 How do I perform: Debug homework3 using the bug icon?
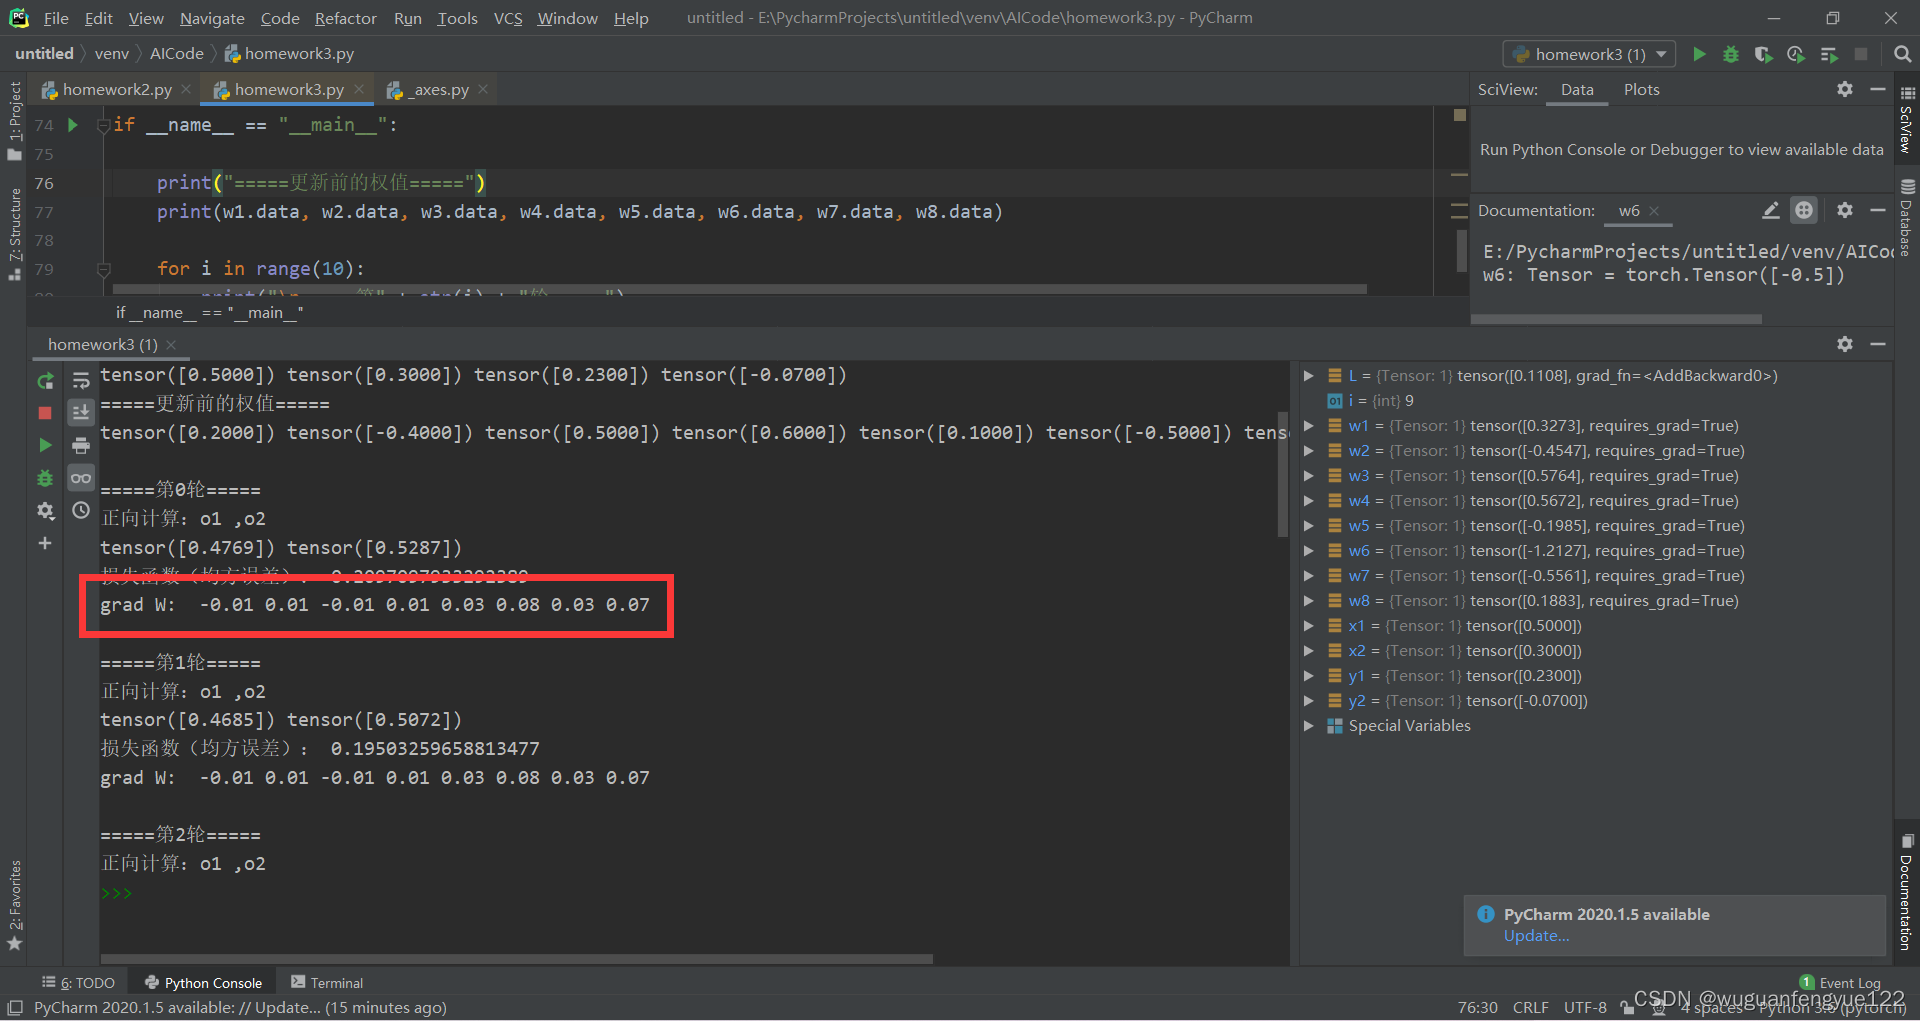tap(1731, 54)
